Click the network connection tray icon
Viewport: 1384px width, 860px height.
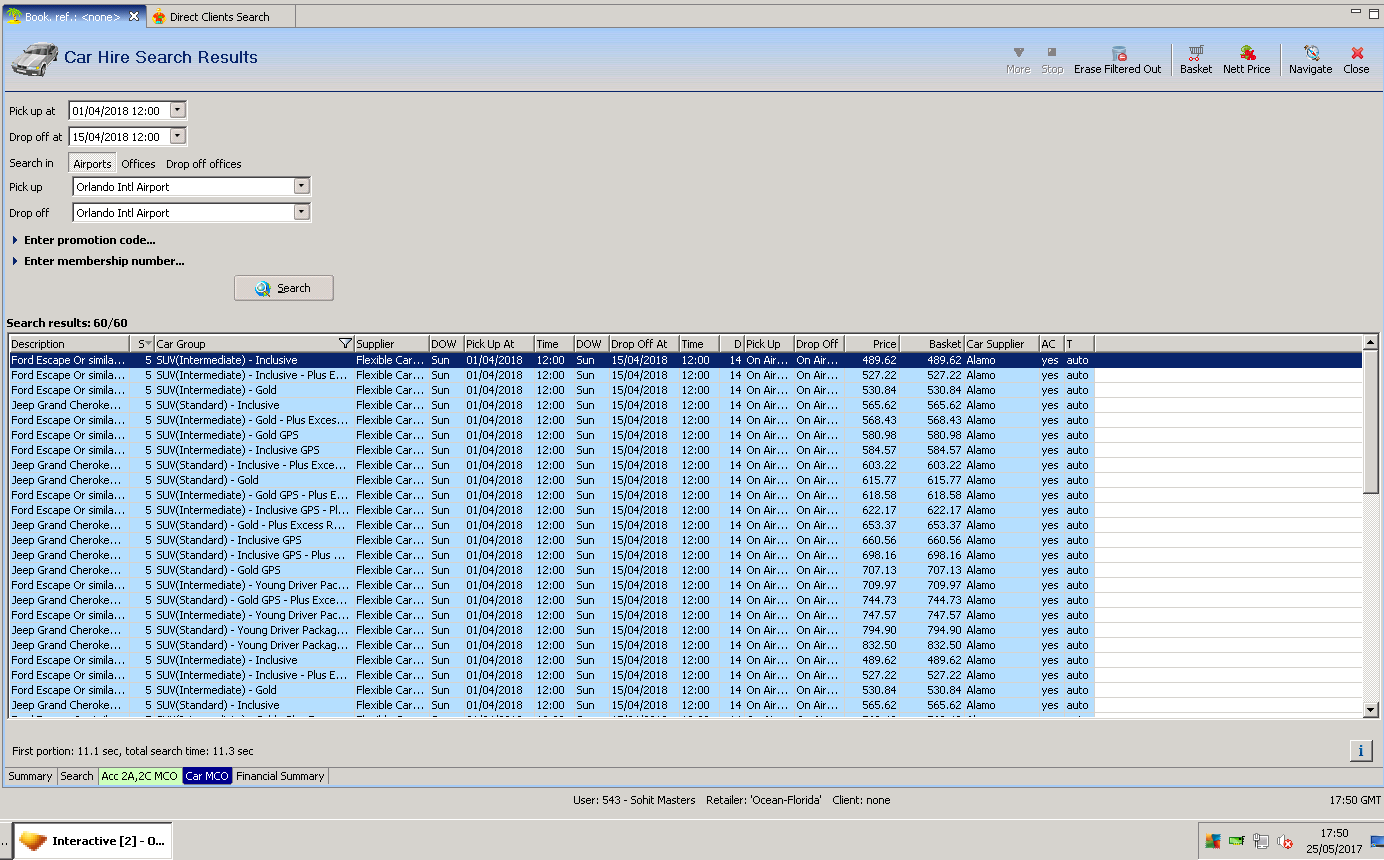[x=1262, y=841]
